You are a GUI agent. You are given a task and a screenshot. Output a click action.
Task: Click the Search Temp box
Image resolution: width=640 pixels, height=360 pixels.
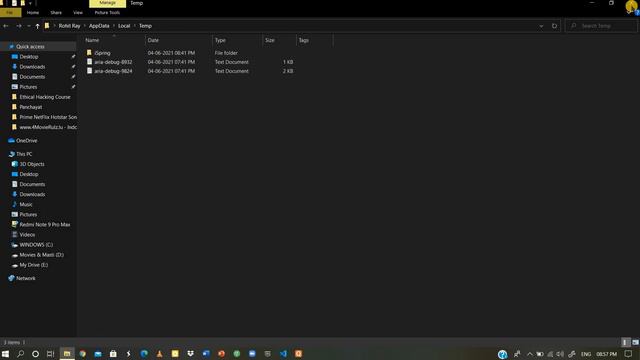click(x=601, y=26)
